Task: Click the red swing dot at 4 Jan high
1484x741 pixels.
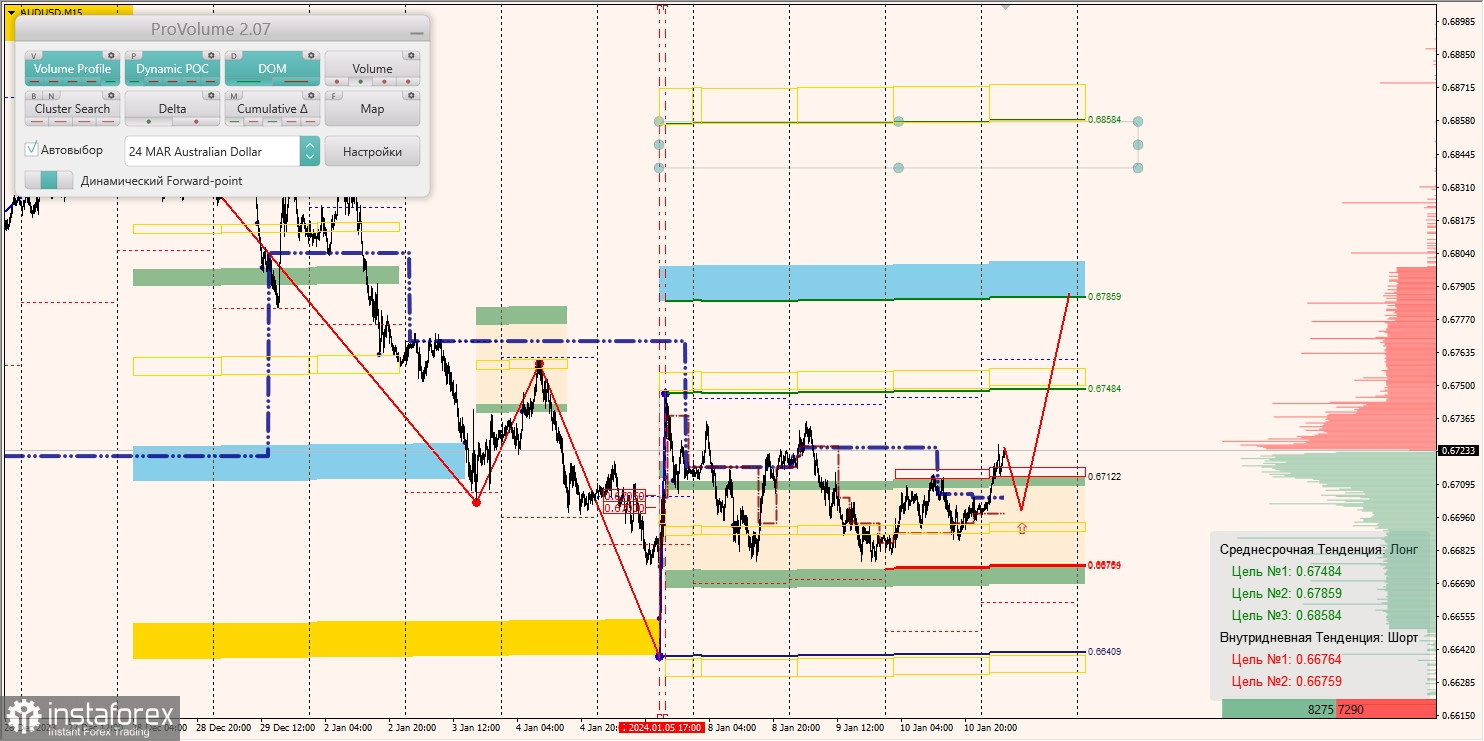Action: pyautogui.click(x=539, y=363)
